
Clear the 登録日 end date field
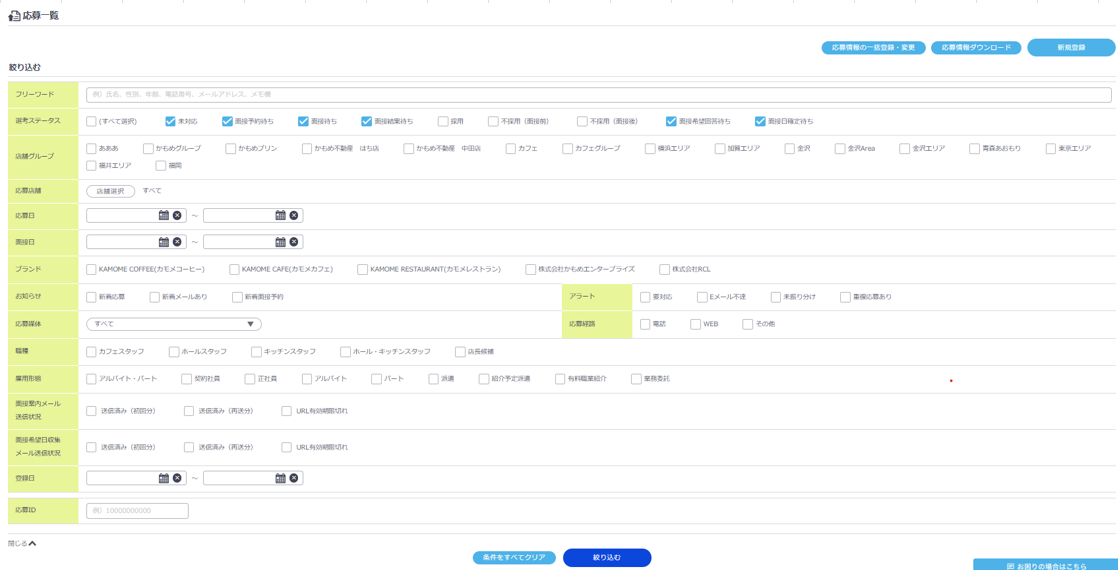294,478
